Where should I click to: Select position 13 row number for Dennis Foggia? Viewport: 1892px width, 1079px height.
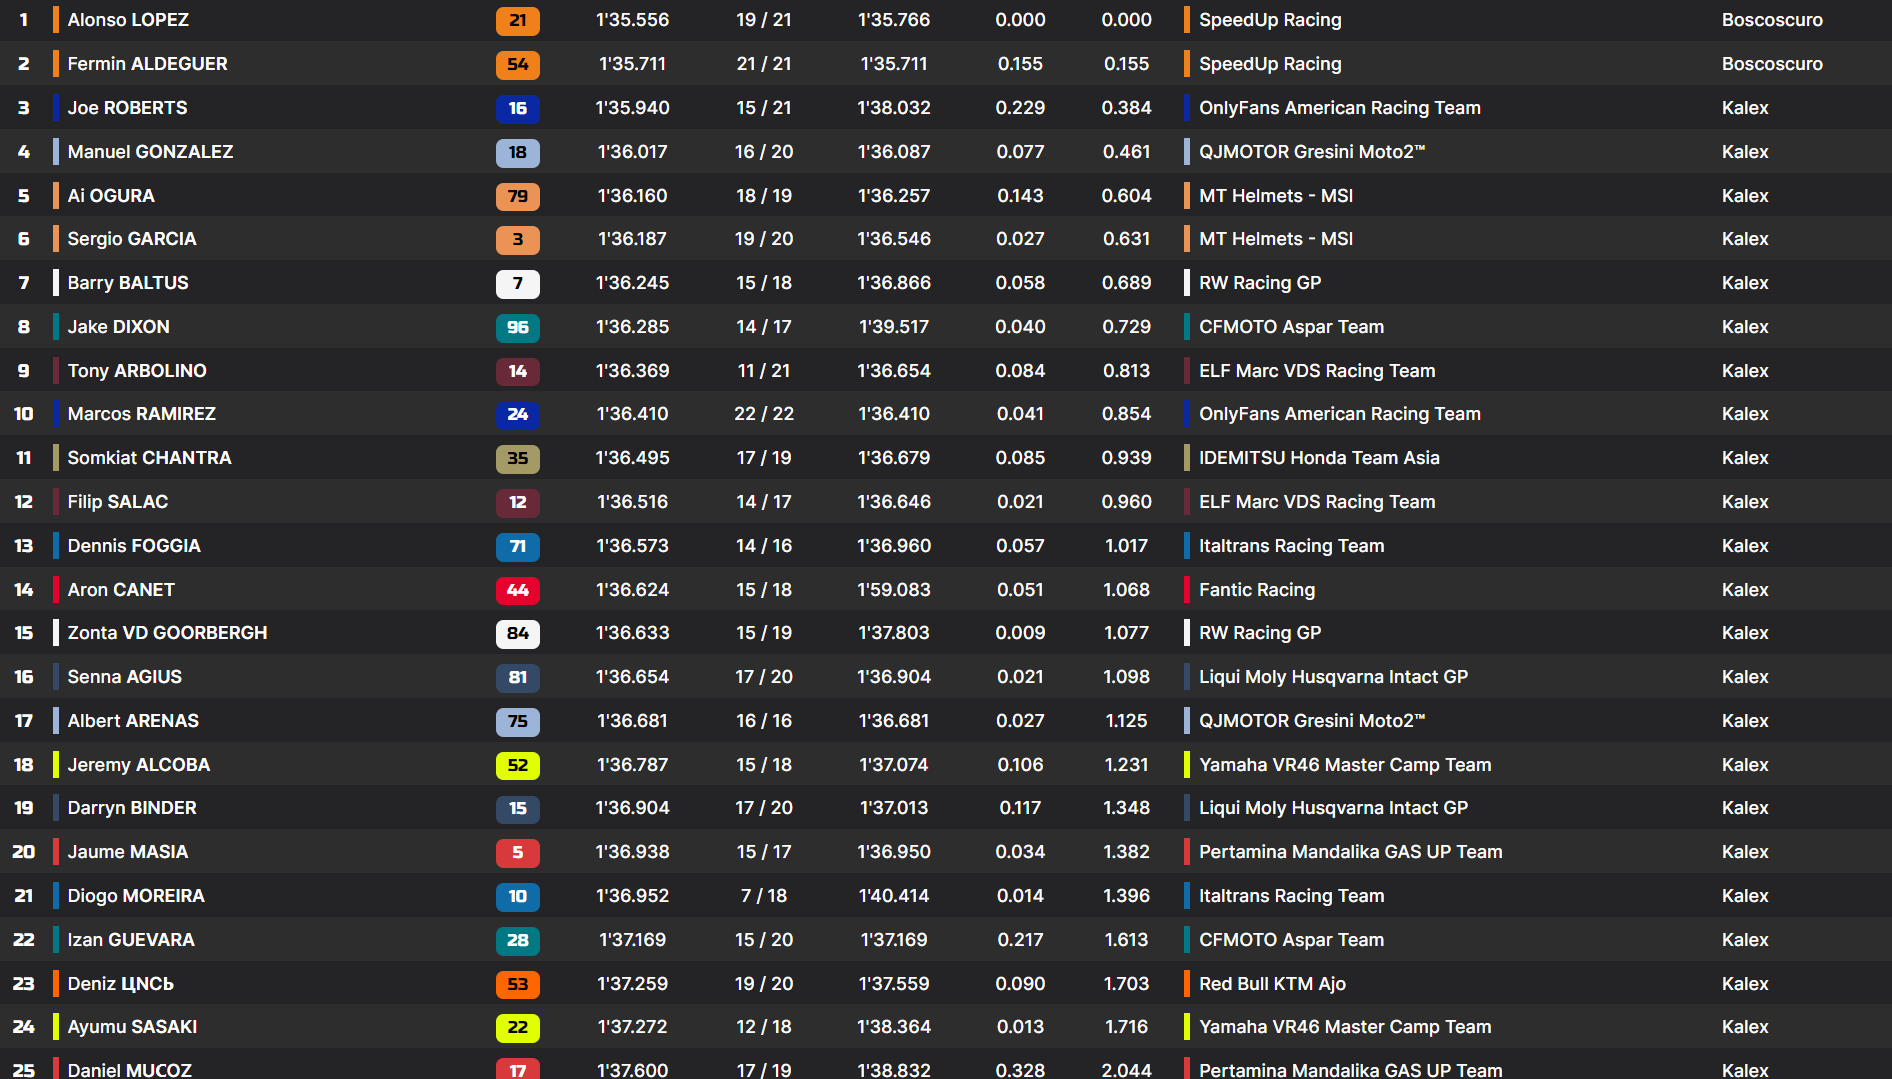[24, 546]
